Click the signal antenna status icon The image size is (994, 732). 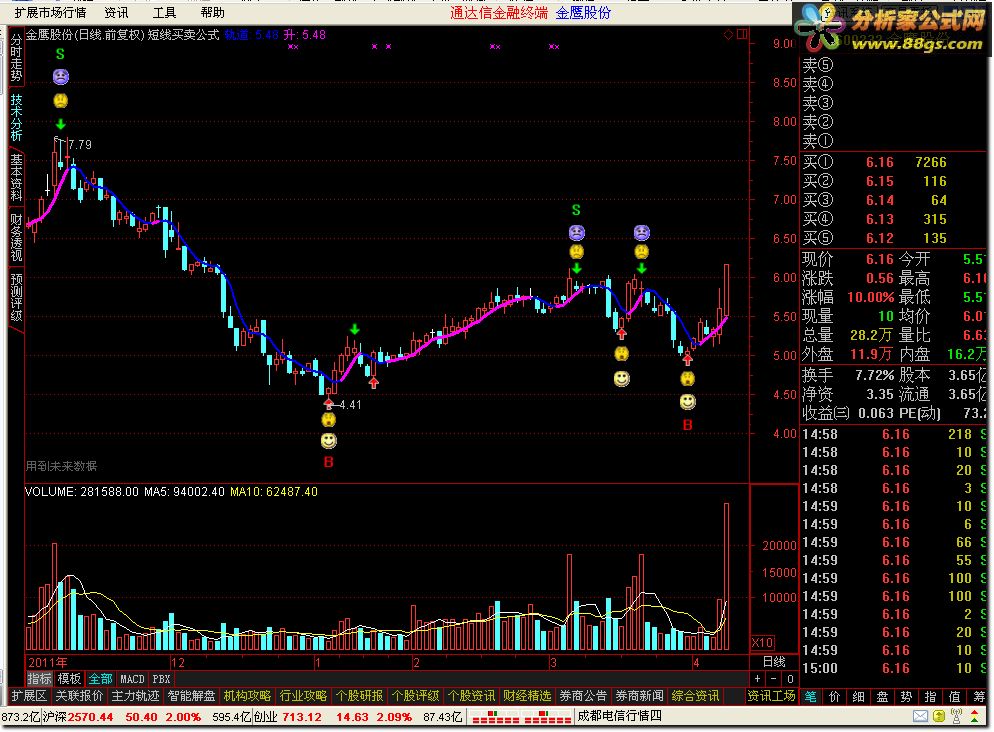point(957,717)
